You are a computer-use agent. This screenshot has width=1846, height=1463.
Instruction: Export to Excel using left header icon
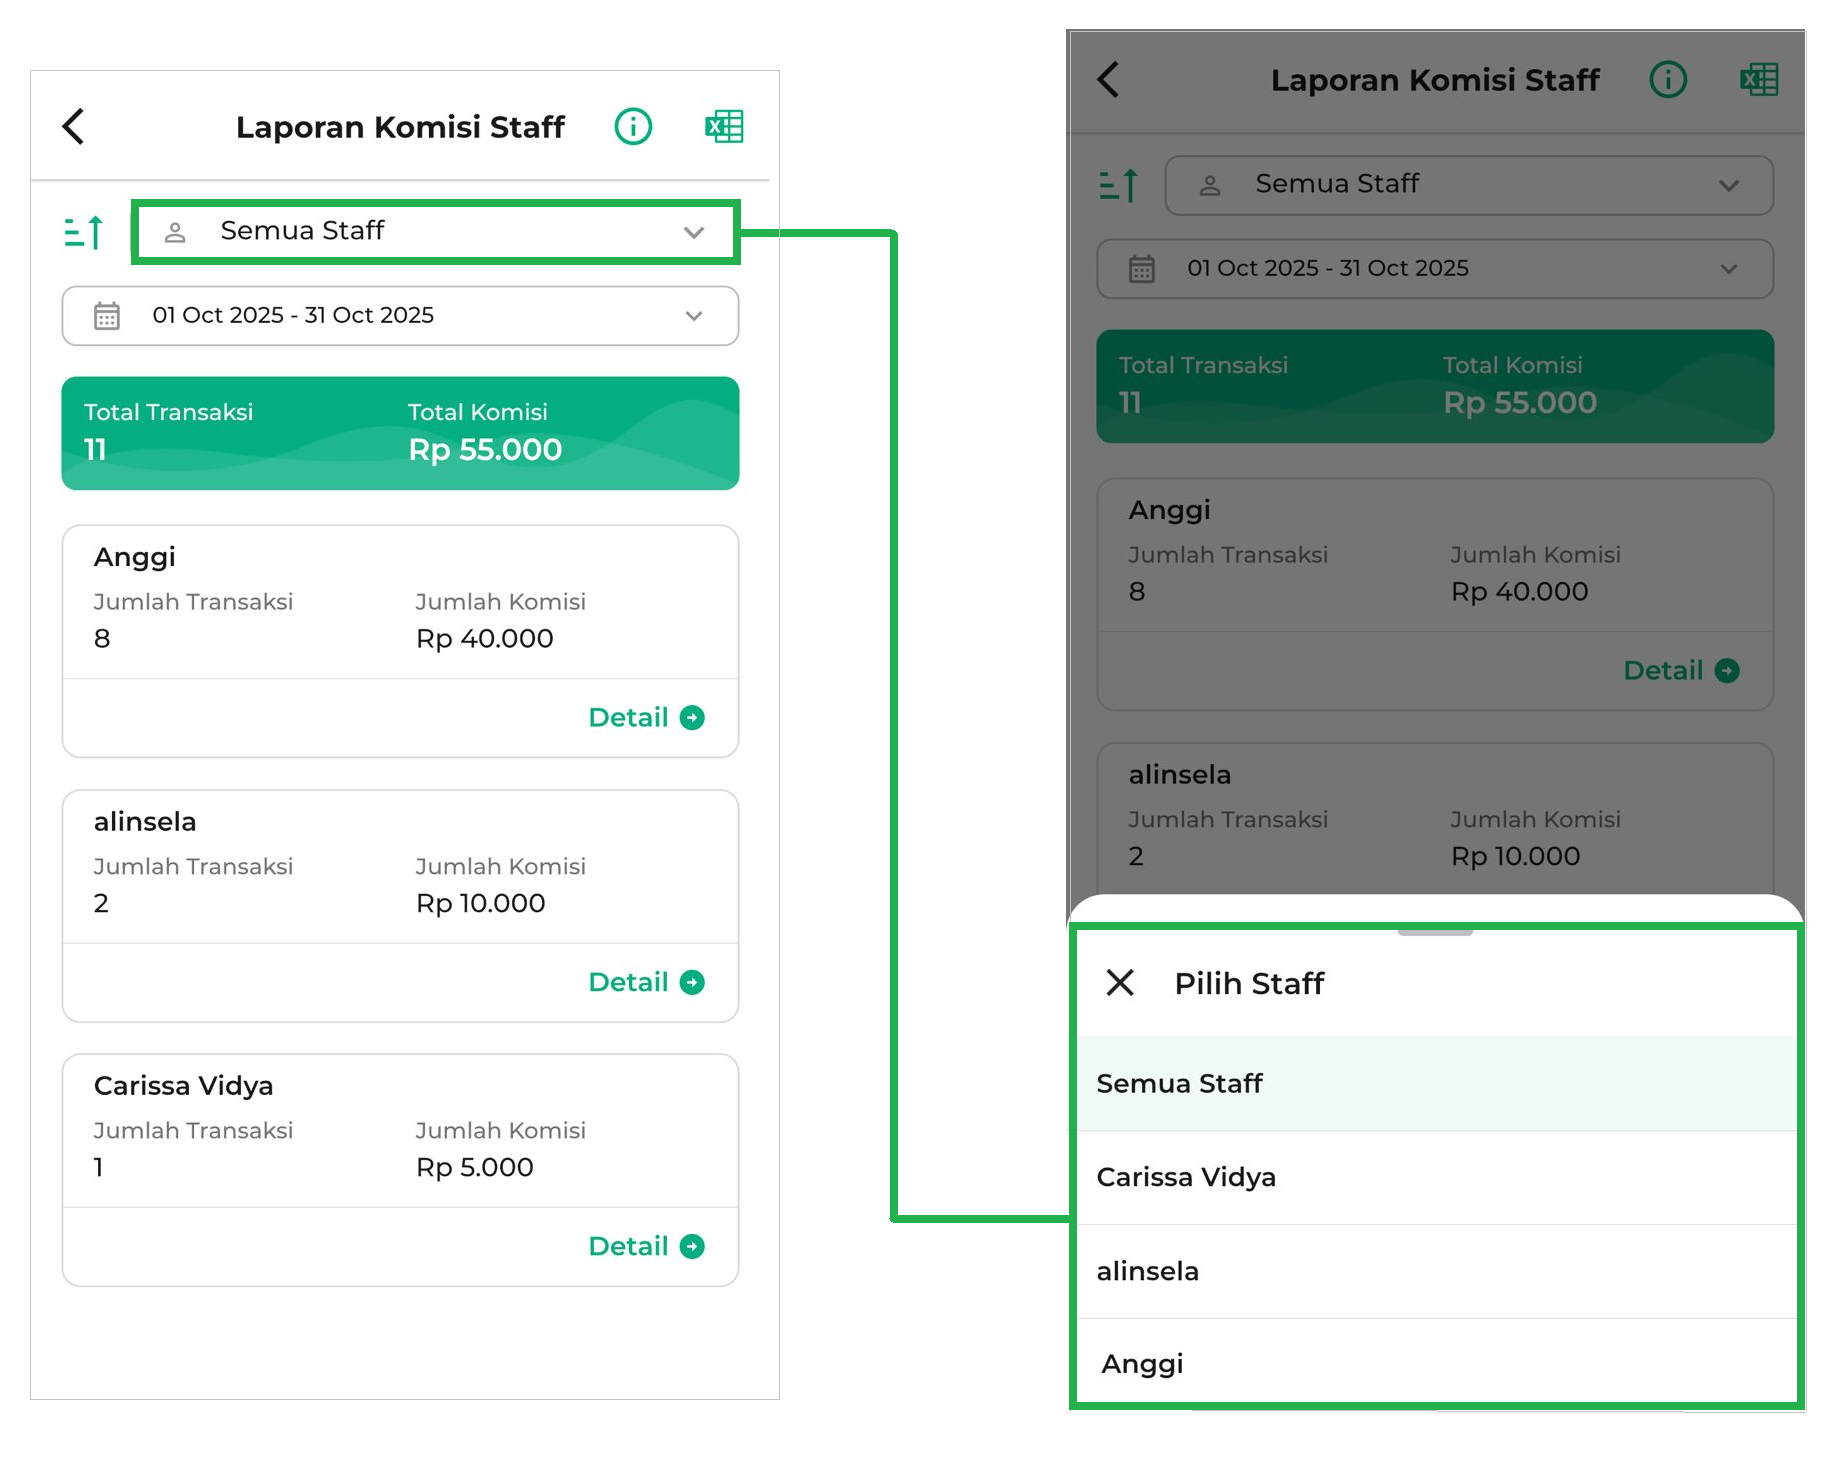[x=723, y=127]
